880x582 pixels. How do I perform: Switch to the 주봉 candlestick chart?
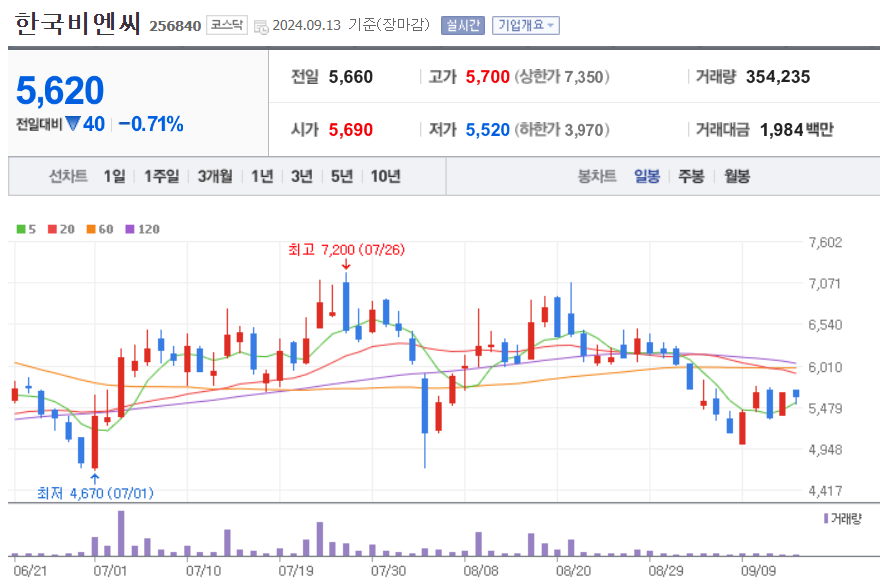click(x=691, y=176)
